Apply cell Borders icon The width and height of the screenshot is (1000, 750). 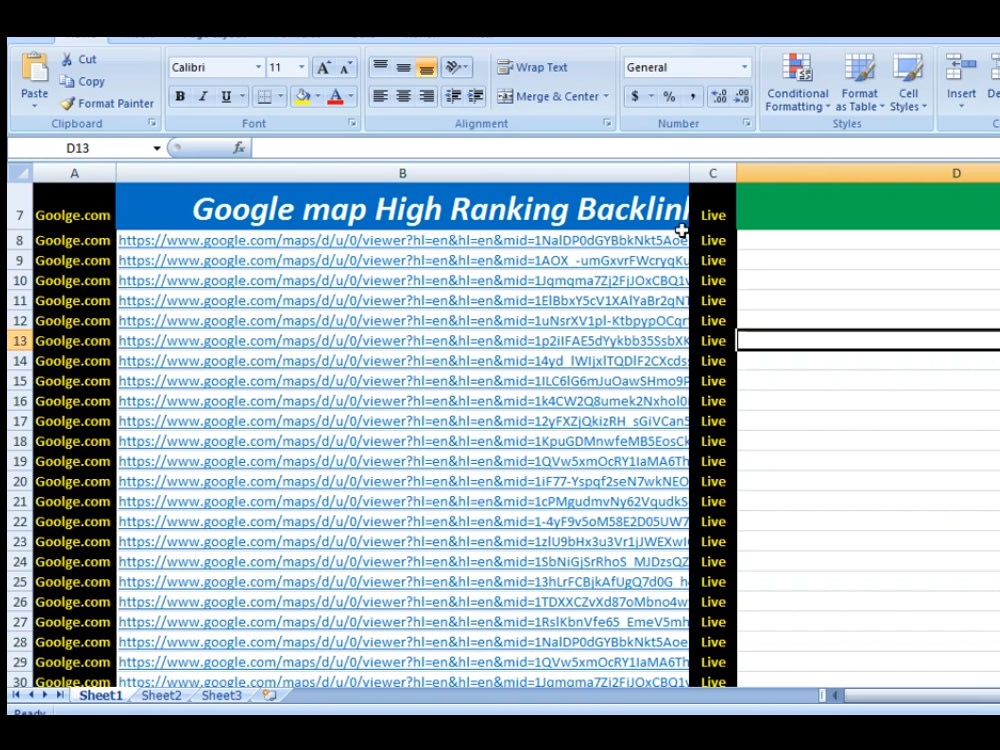click(264, 96)
